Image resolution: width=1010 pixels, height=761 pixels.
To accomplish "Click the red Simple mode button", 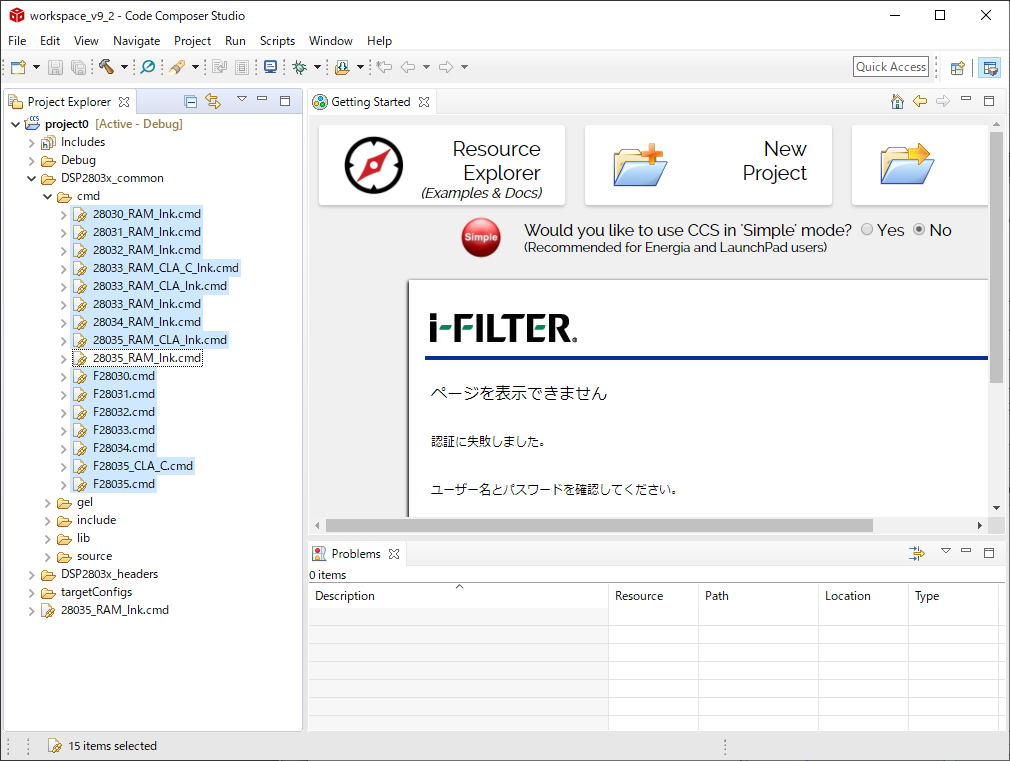I will [481, 237].
